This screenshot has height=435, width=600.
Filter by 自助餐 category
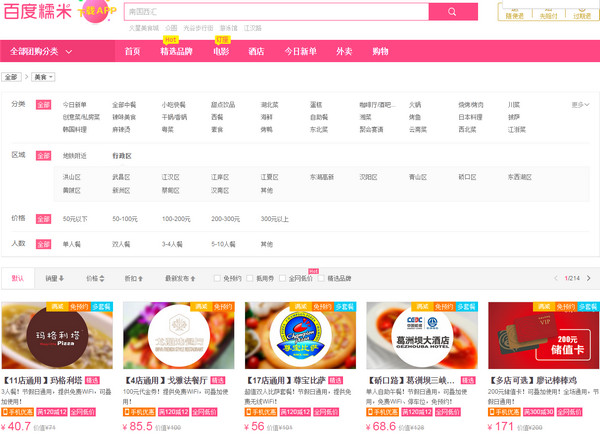tap(319, 117)
